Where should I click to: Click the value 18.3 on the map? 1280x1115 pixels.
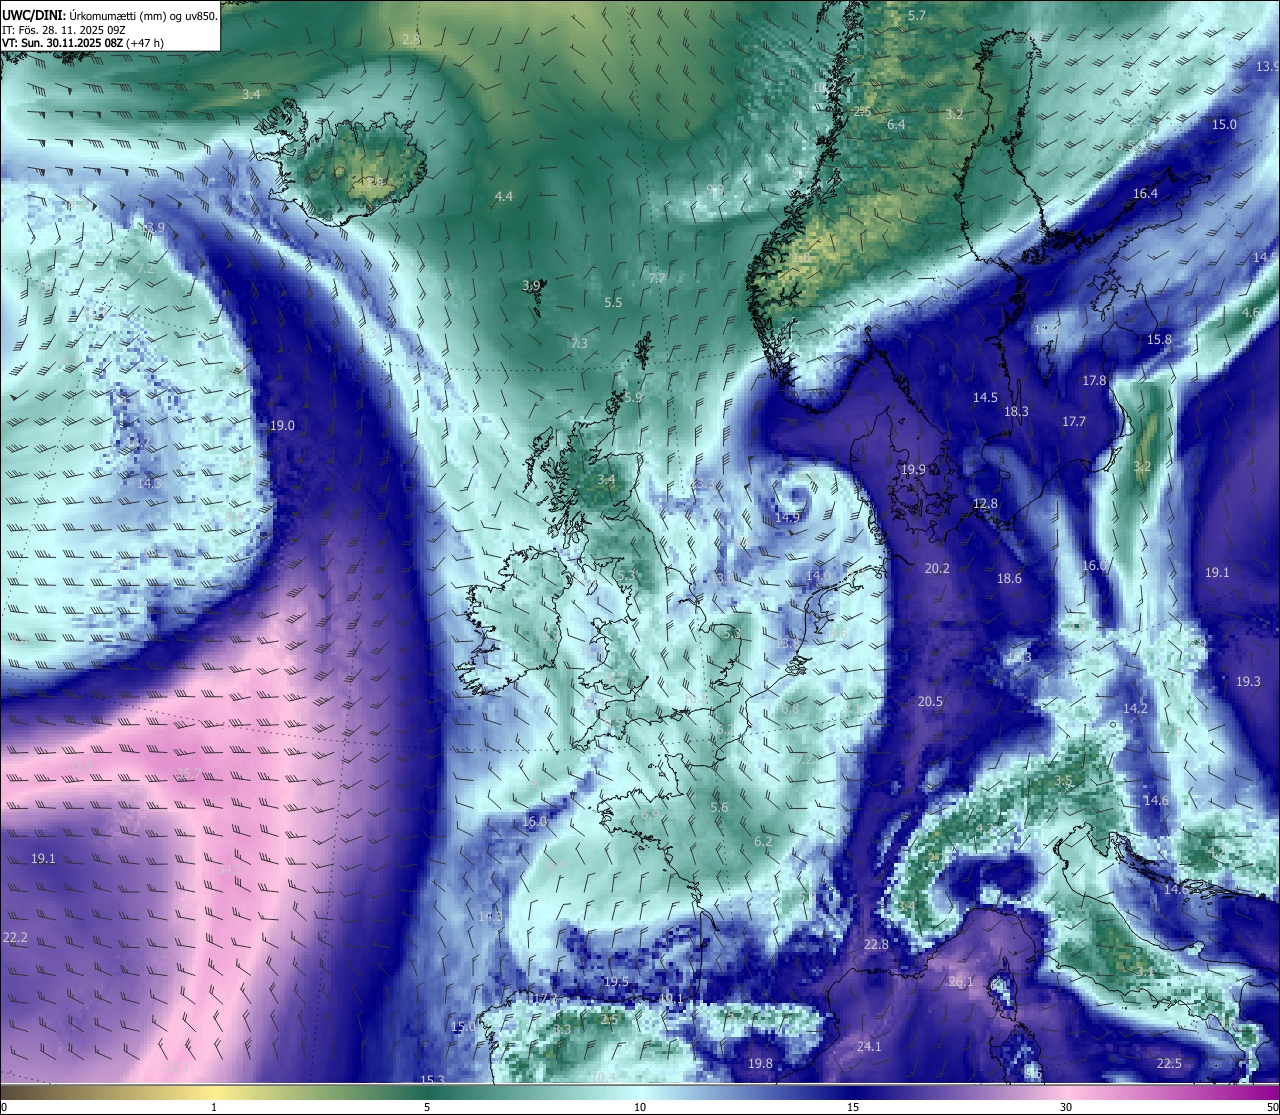pyautogui.click(x=1016, y=412)
